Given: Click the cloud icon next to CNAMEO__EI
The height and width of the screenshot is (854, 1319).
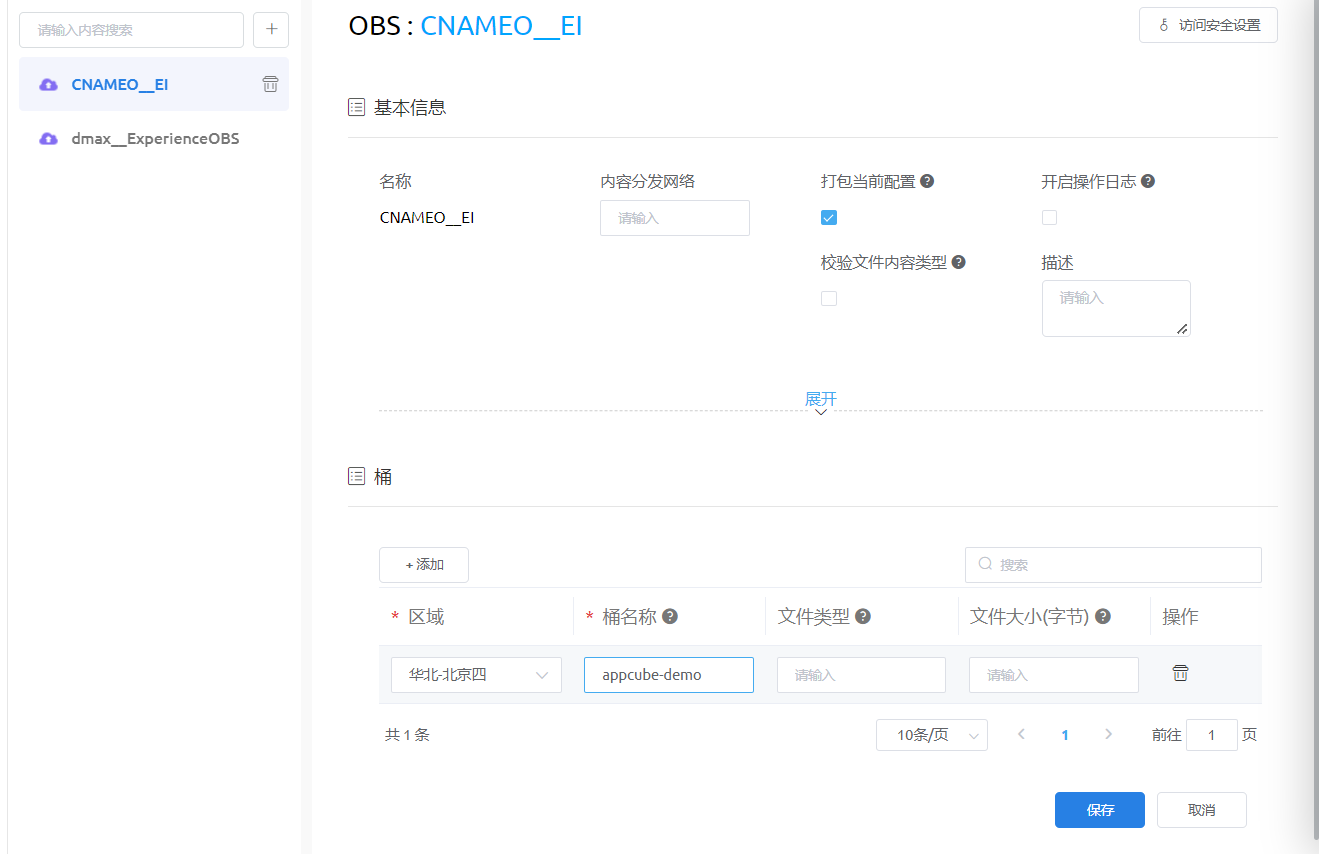Looking at the screenshot, I should (x=48, y=85).
